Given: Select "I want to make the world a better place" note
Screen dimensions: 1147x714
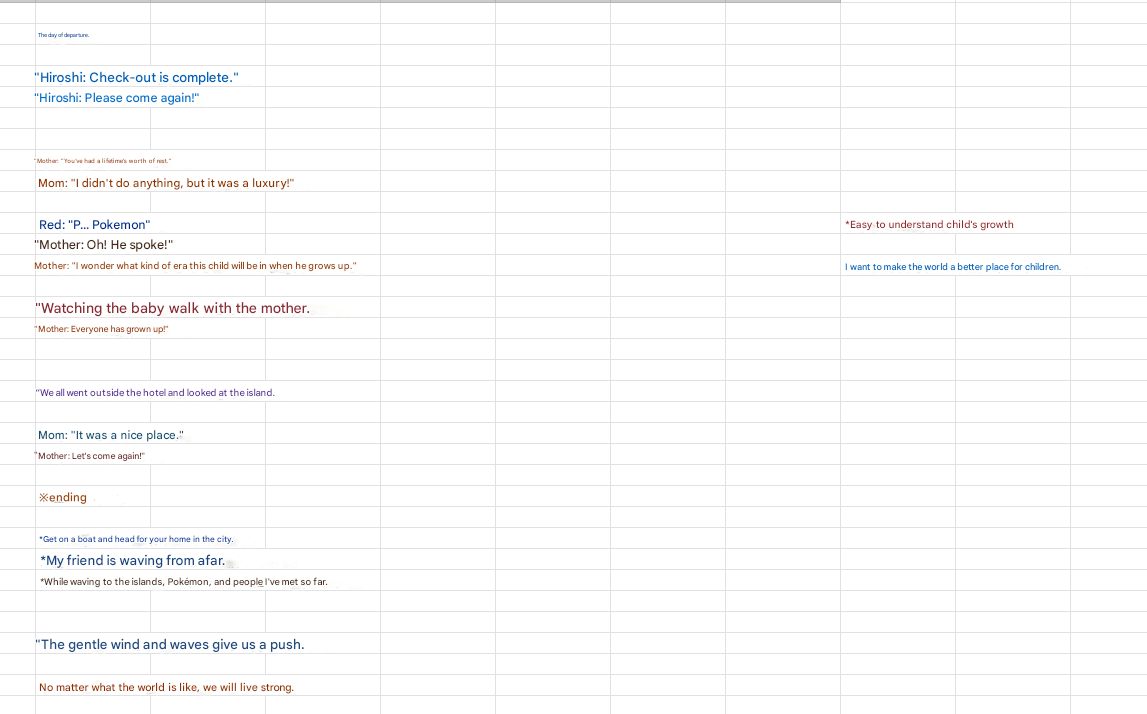Looking at the screenshot, I should [952, 267].
